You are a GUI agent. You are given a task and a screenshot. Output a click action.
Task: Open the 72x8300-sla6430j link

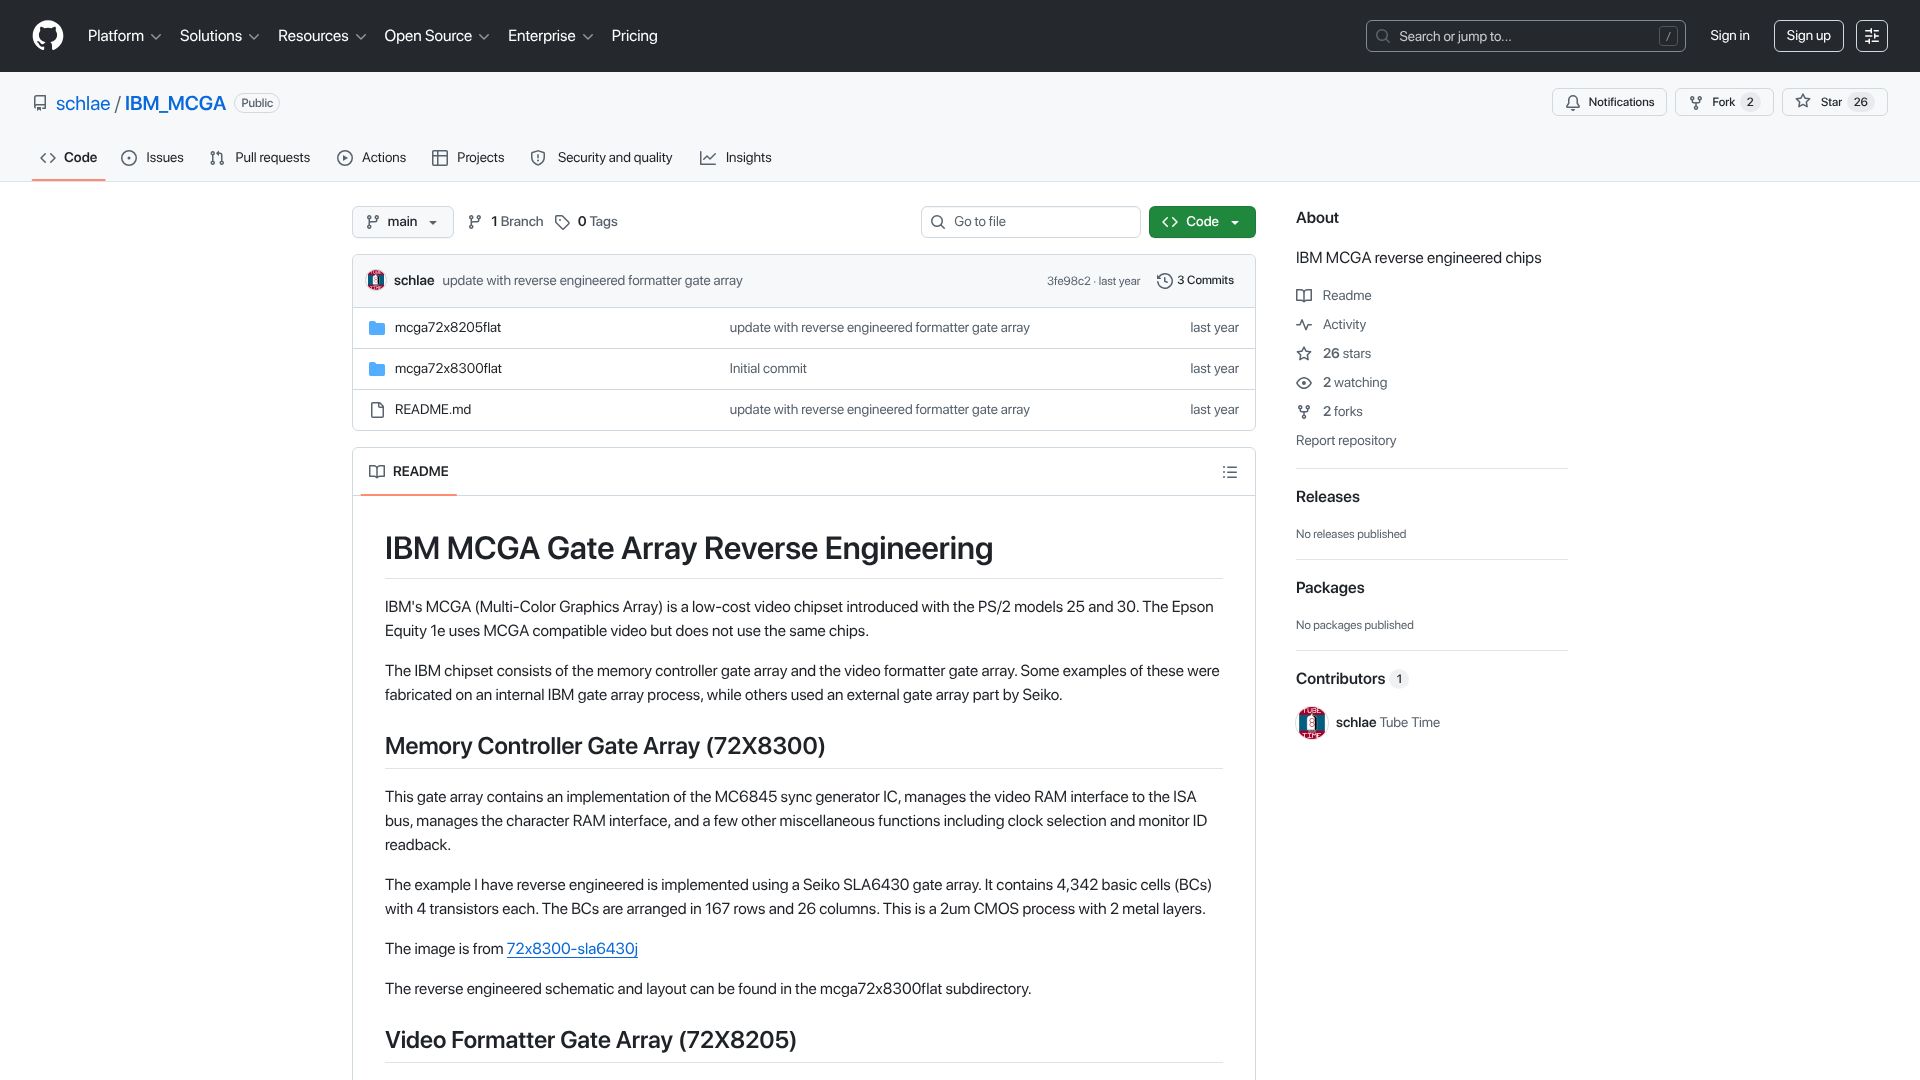pyautogui.click(x=572, y=949)
